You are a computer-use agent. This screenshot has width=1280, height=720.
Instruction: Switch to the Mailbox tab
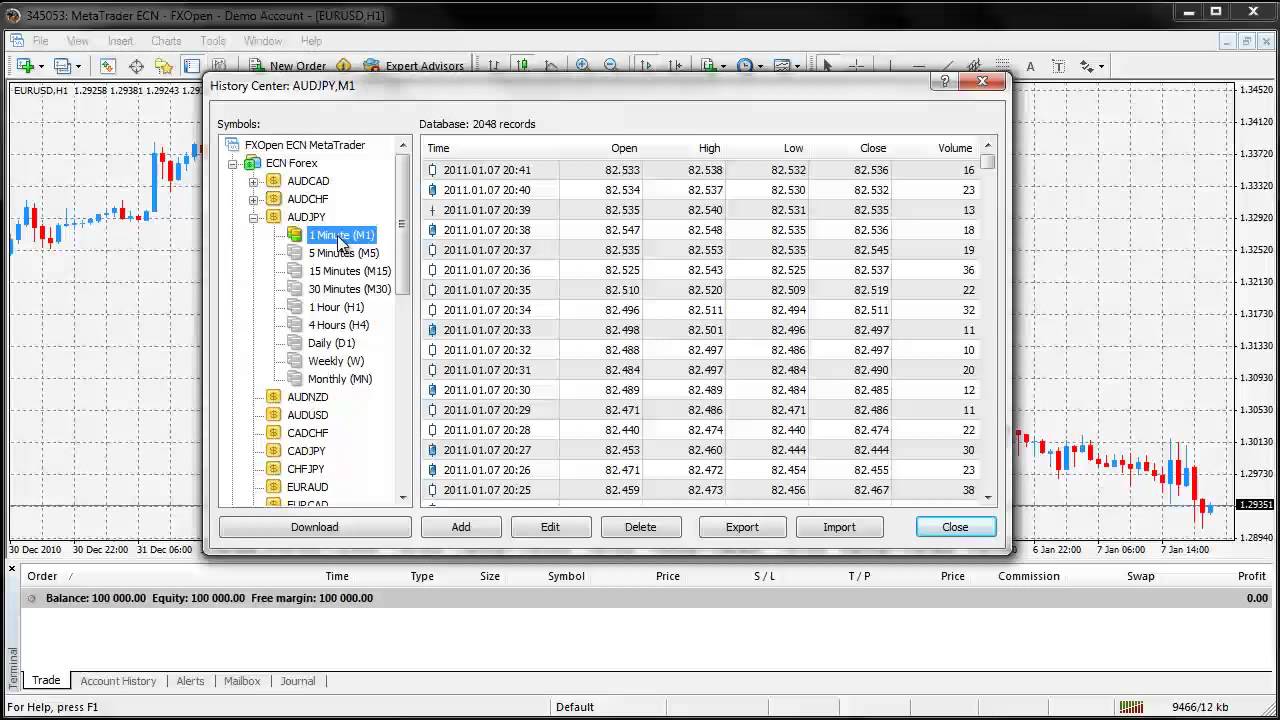pyautogui.click(x=242, y=681)
